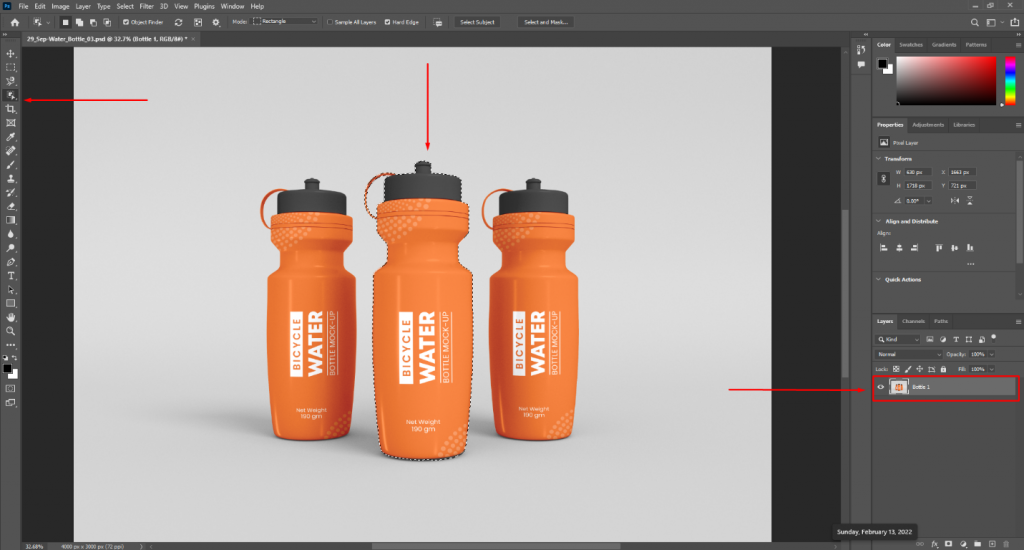
Task: Select the Frame tool
Action: [x=11, y=123]
